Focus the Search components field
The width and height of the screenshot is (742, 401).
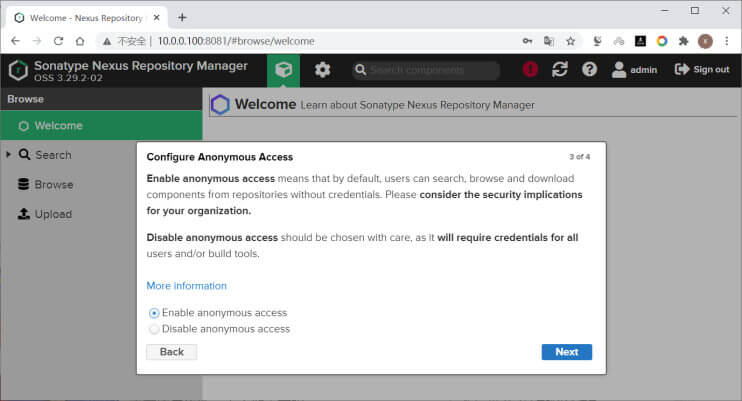click(426, 70)
